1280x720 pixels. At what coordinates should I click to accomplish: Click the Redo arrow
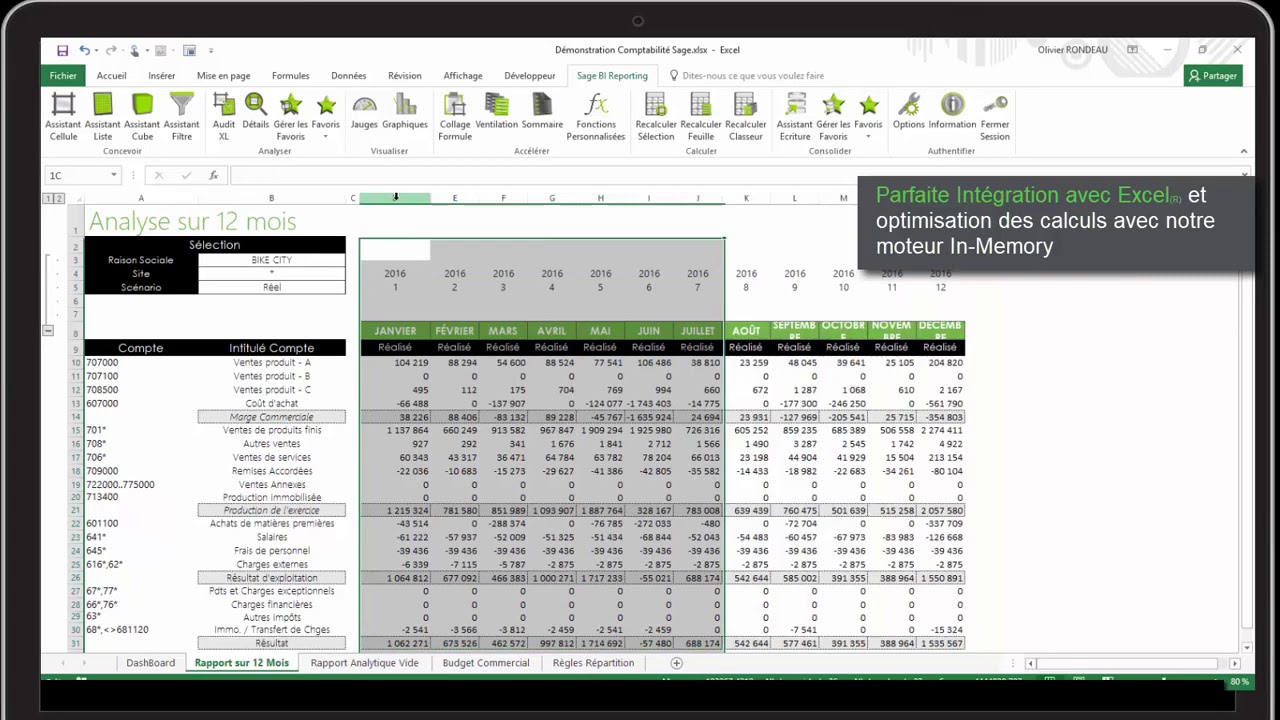click(111, 50)
